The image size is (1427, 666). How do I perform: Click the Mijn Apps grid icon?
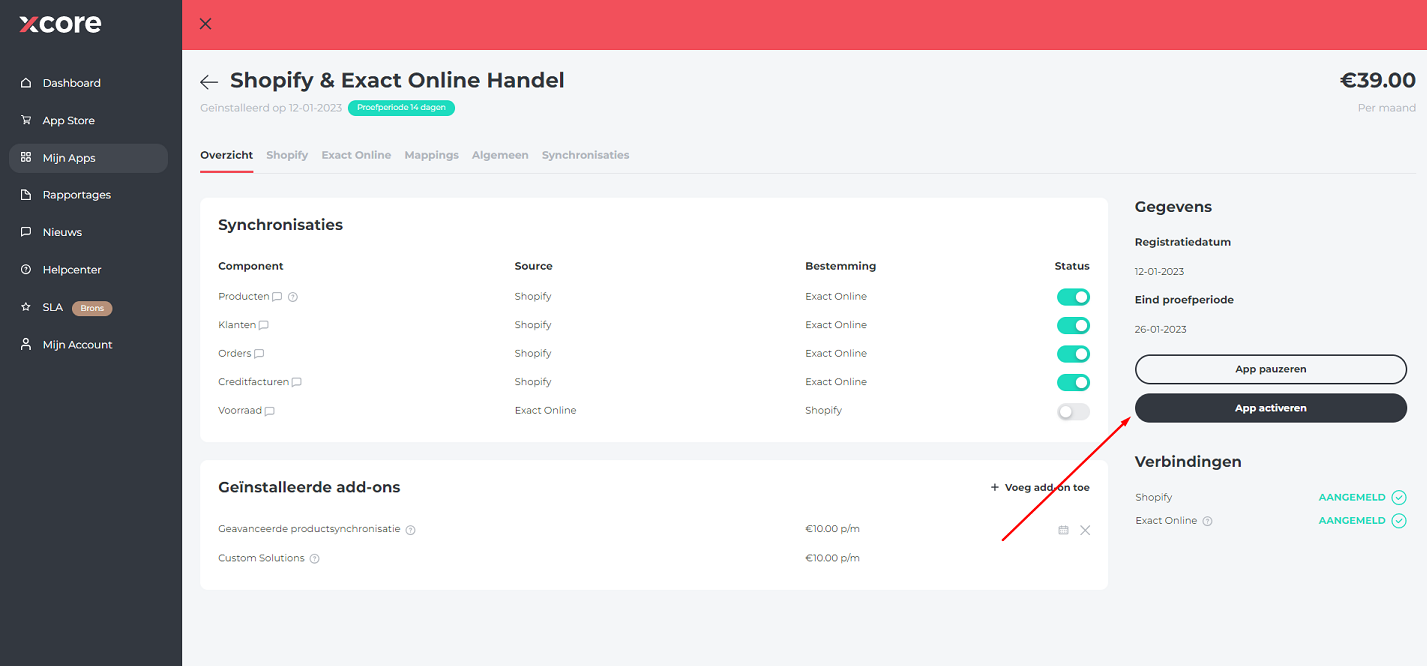tap(26, 157)
